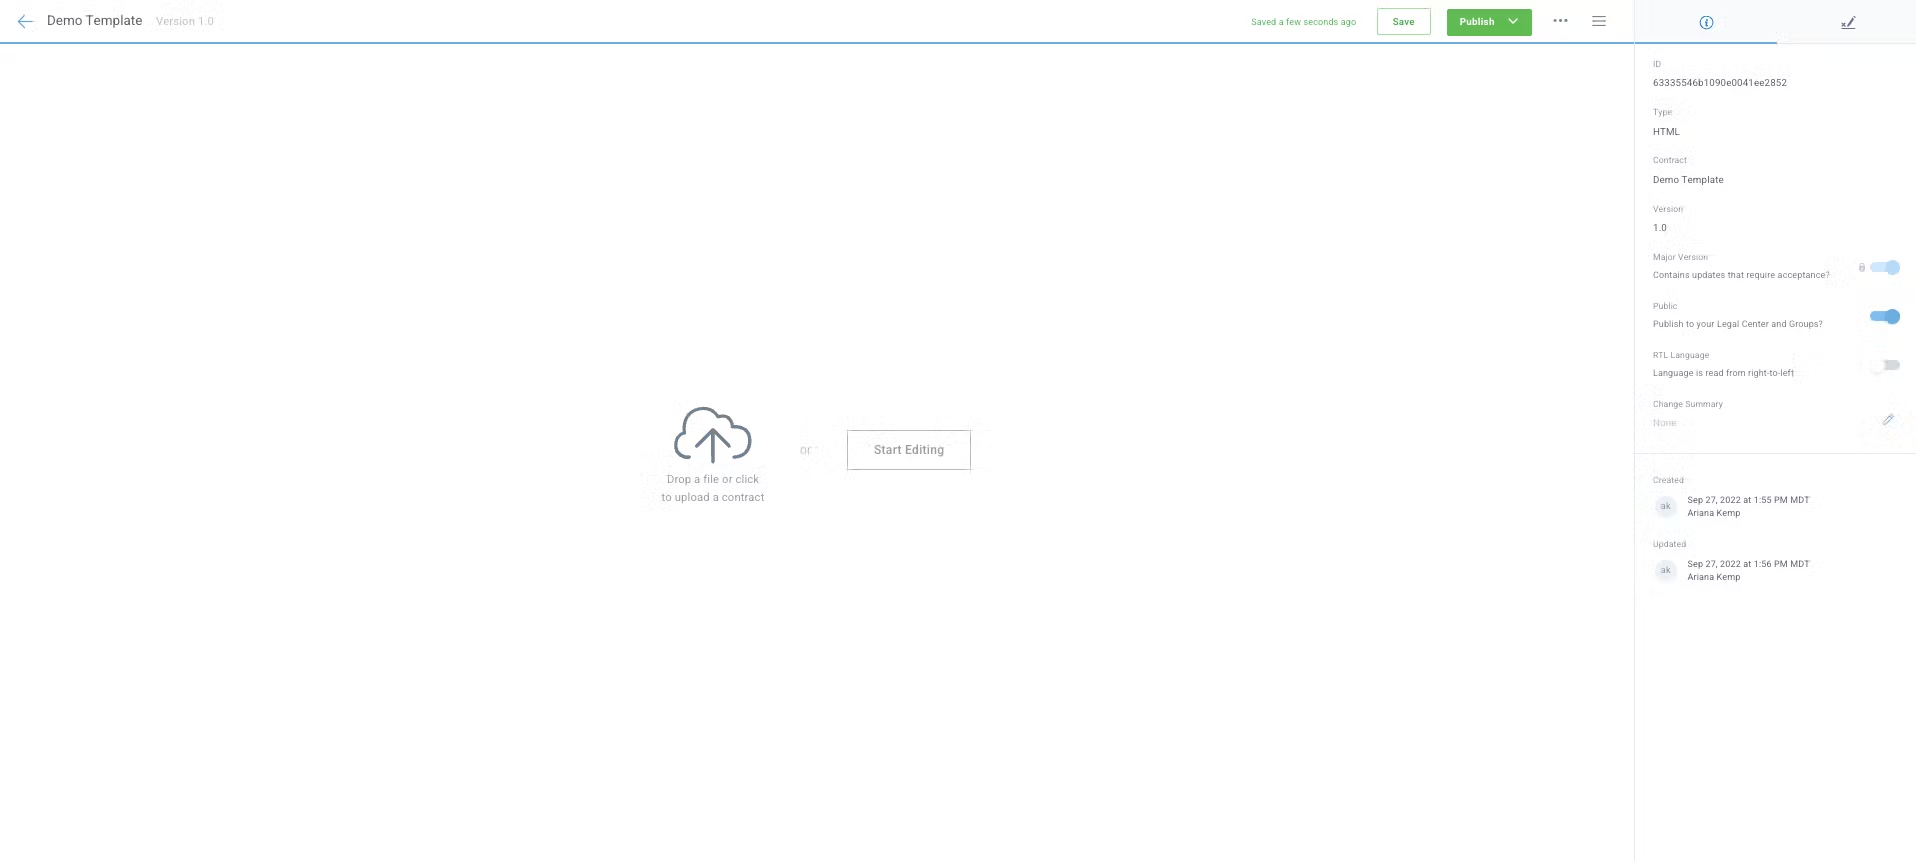Click the 1.0 version value
The image size is (1916, 861).
(x=1660, y=228)
